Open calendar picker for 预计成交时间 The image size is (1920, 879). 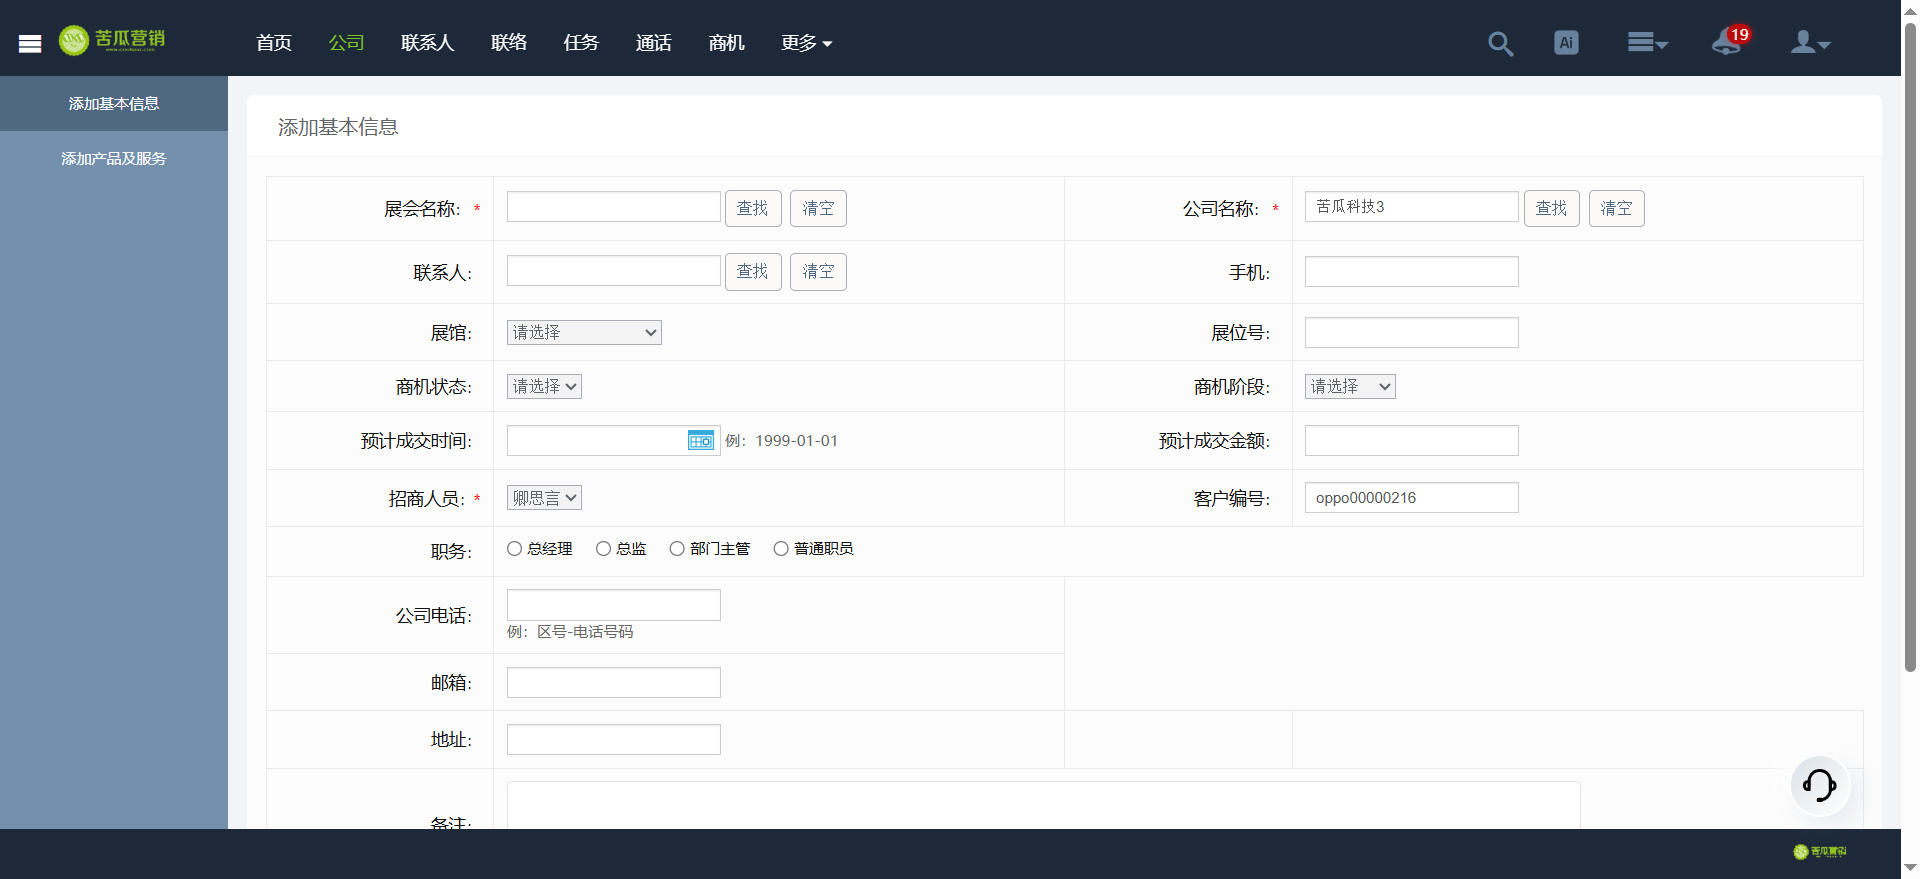700,441
